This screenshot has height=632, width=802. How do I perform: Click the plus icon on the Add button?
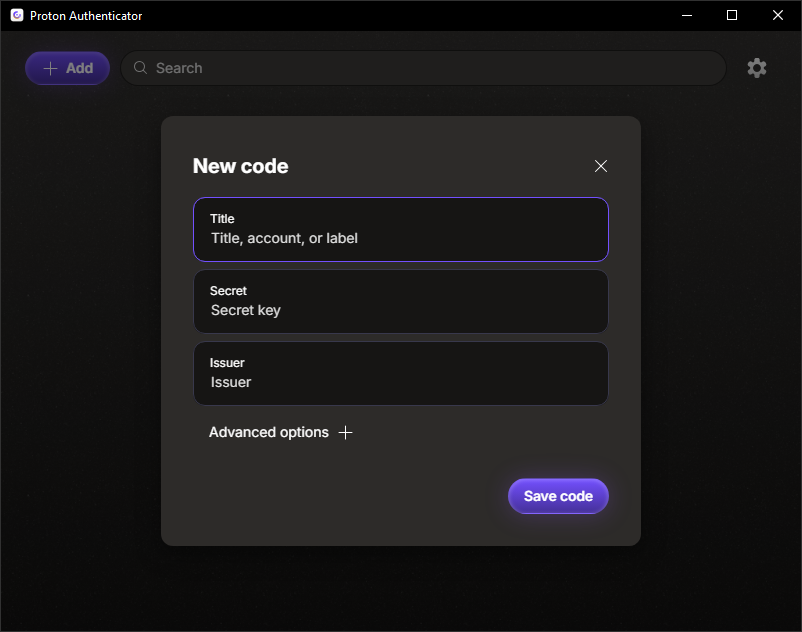50,68
